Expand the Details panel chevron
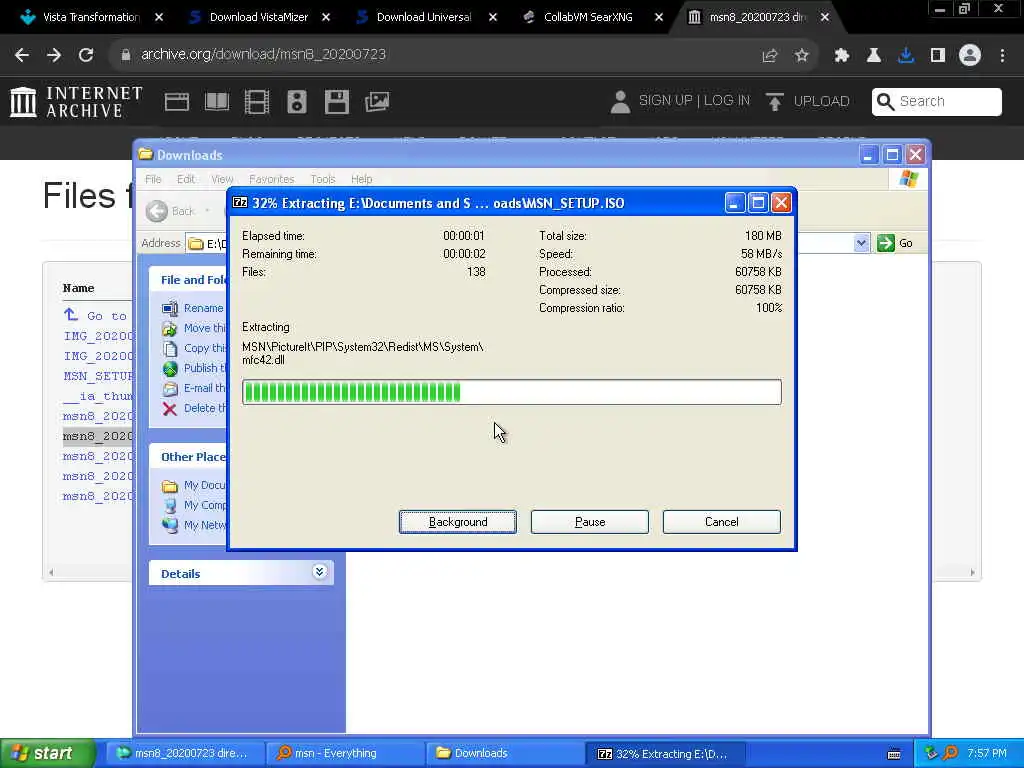Screen dimensions: 1024x768 click(x=319, y=572)
